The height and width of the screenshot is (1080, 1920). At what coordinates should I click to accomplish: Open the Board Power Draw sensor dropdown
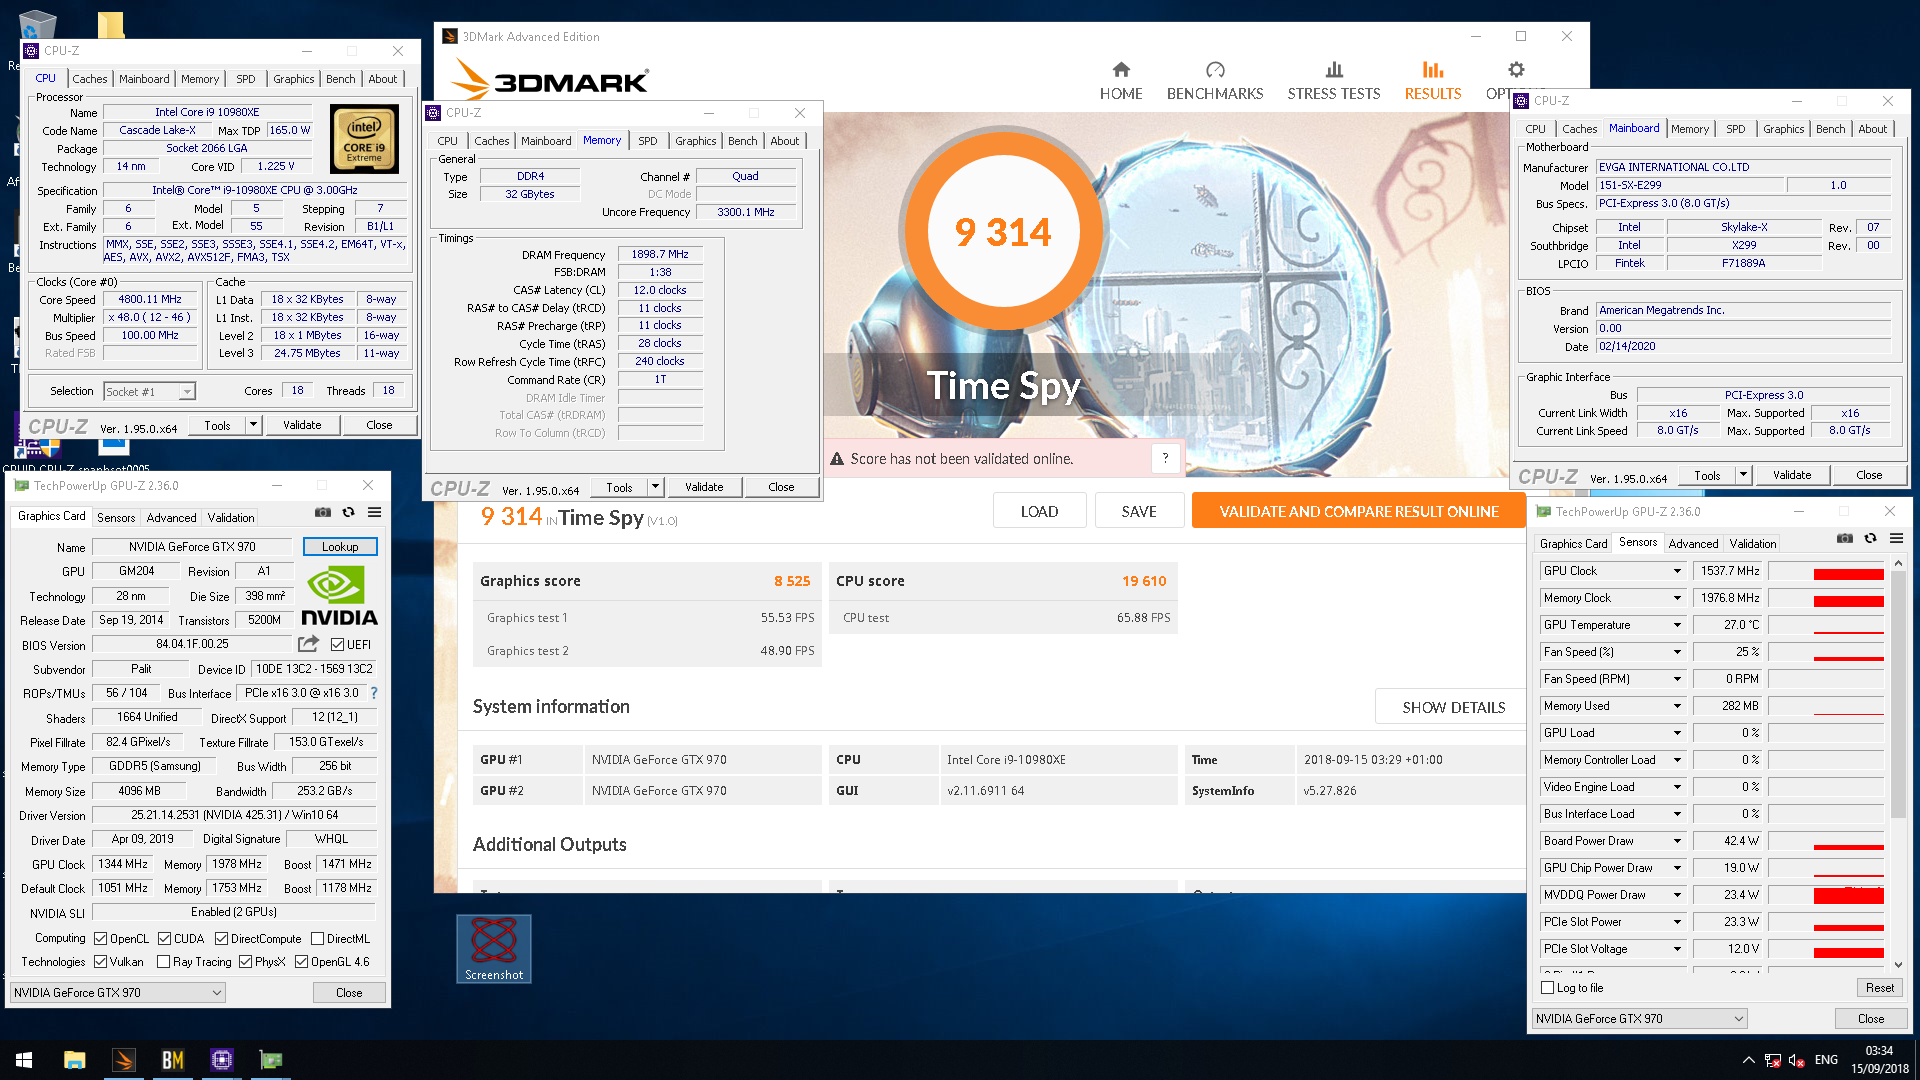(x=1677, y=841)
